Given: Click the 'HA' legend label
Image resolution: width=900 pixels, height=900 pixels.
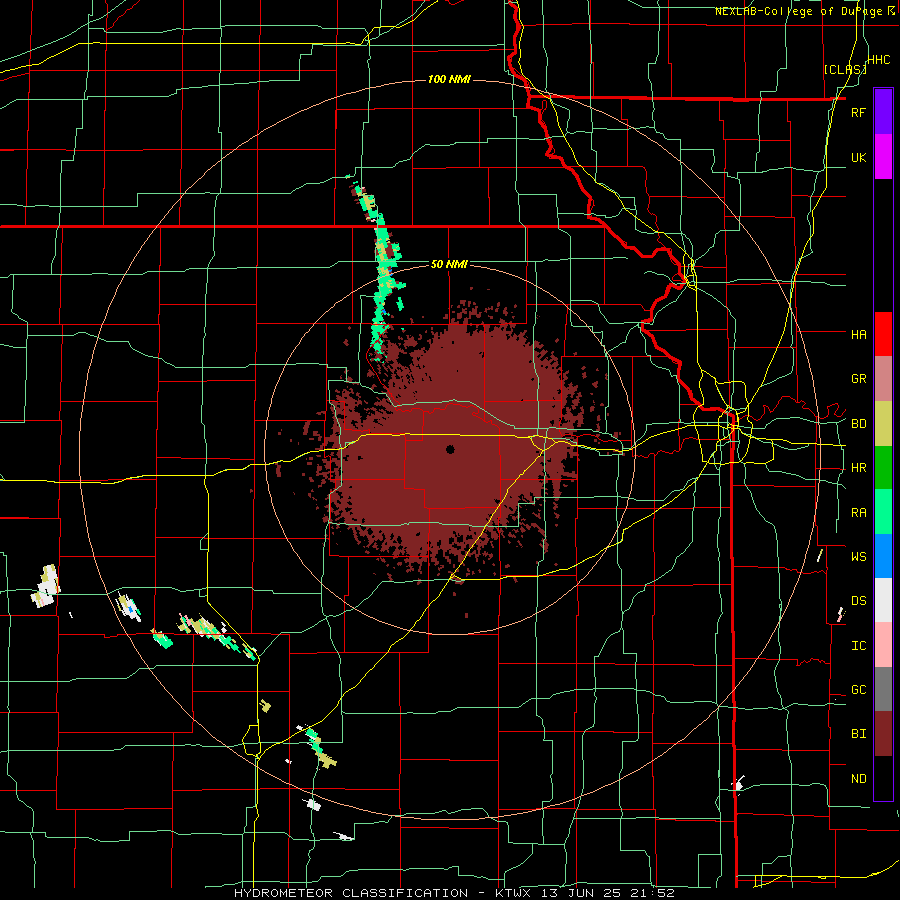Looking at the screenshot, I should [858, 334].
